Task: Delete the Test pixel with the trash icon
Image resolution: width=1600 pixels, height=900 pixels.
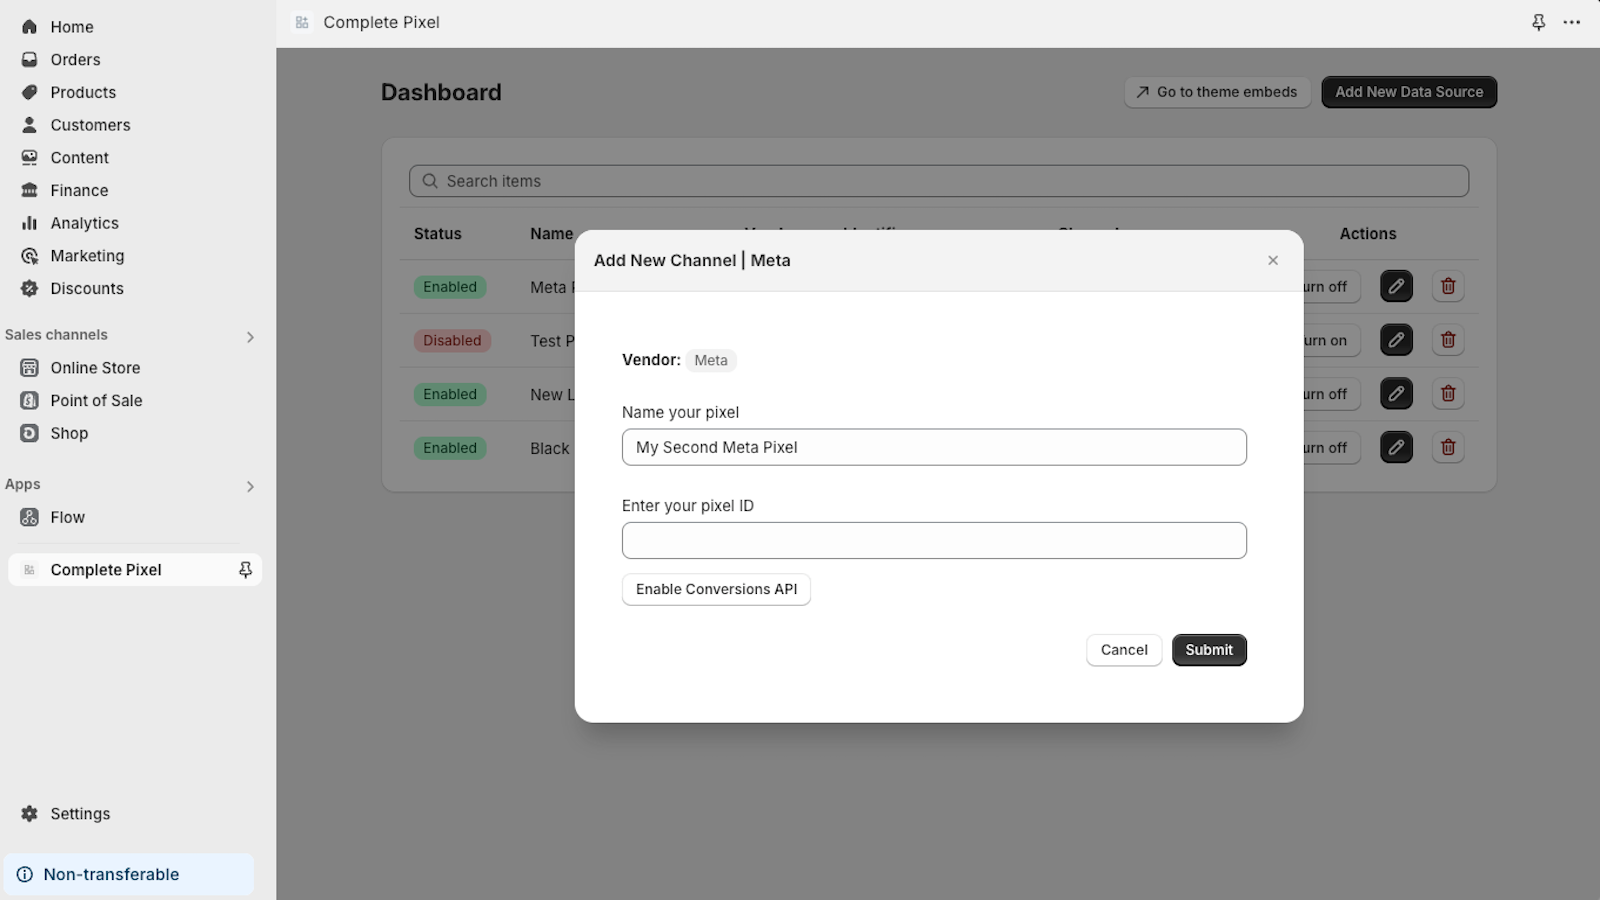Action: pos(1448,340)
